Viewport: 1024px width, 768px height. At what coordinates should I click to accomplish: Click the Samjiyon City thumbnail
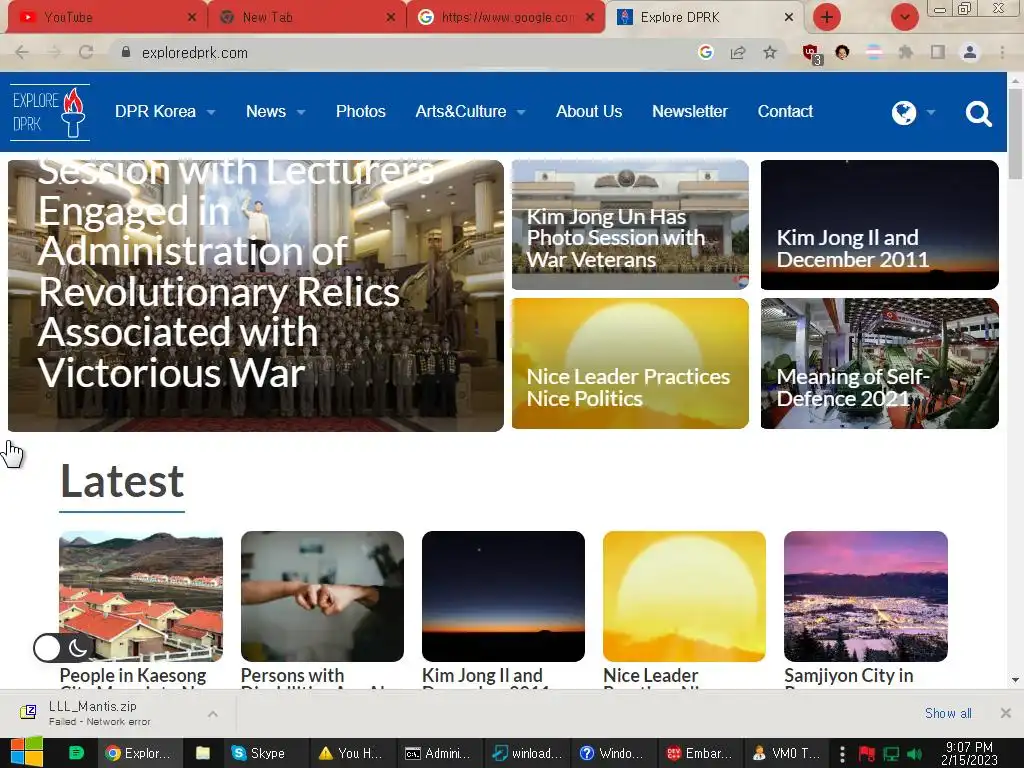point(866,596)
